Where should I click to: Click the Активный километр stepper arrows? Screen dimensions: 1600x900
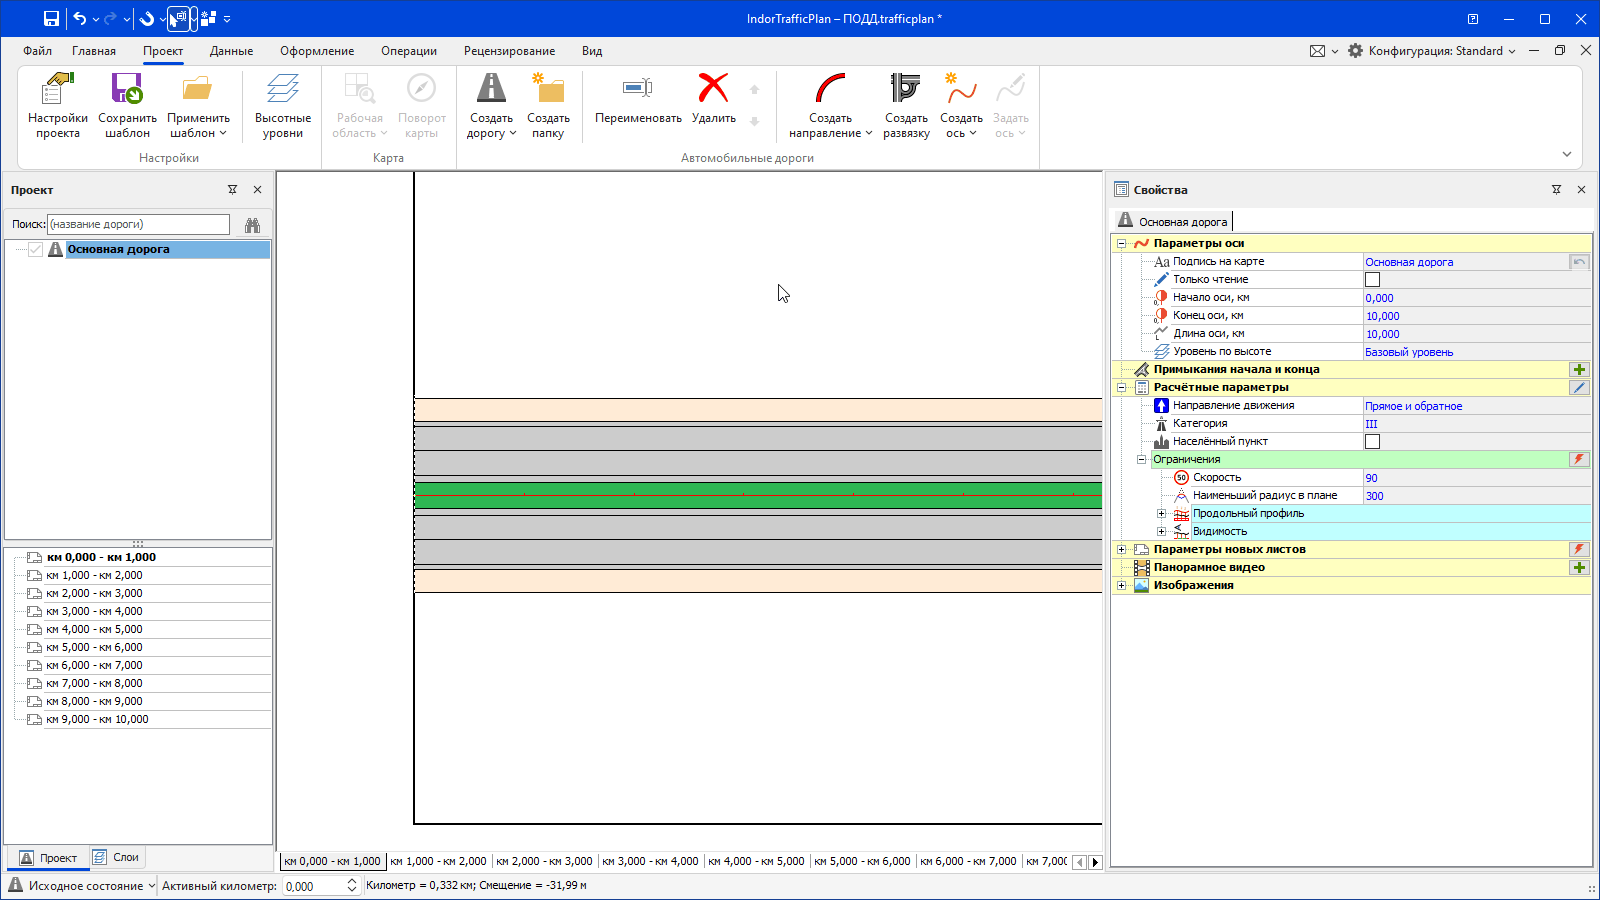pos(352,886)
